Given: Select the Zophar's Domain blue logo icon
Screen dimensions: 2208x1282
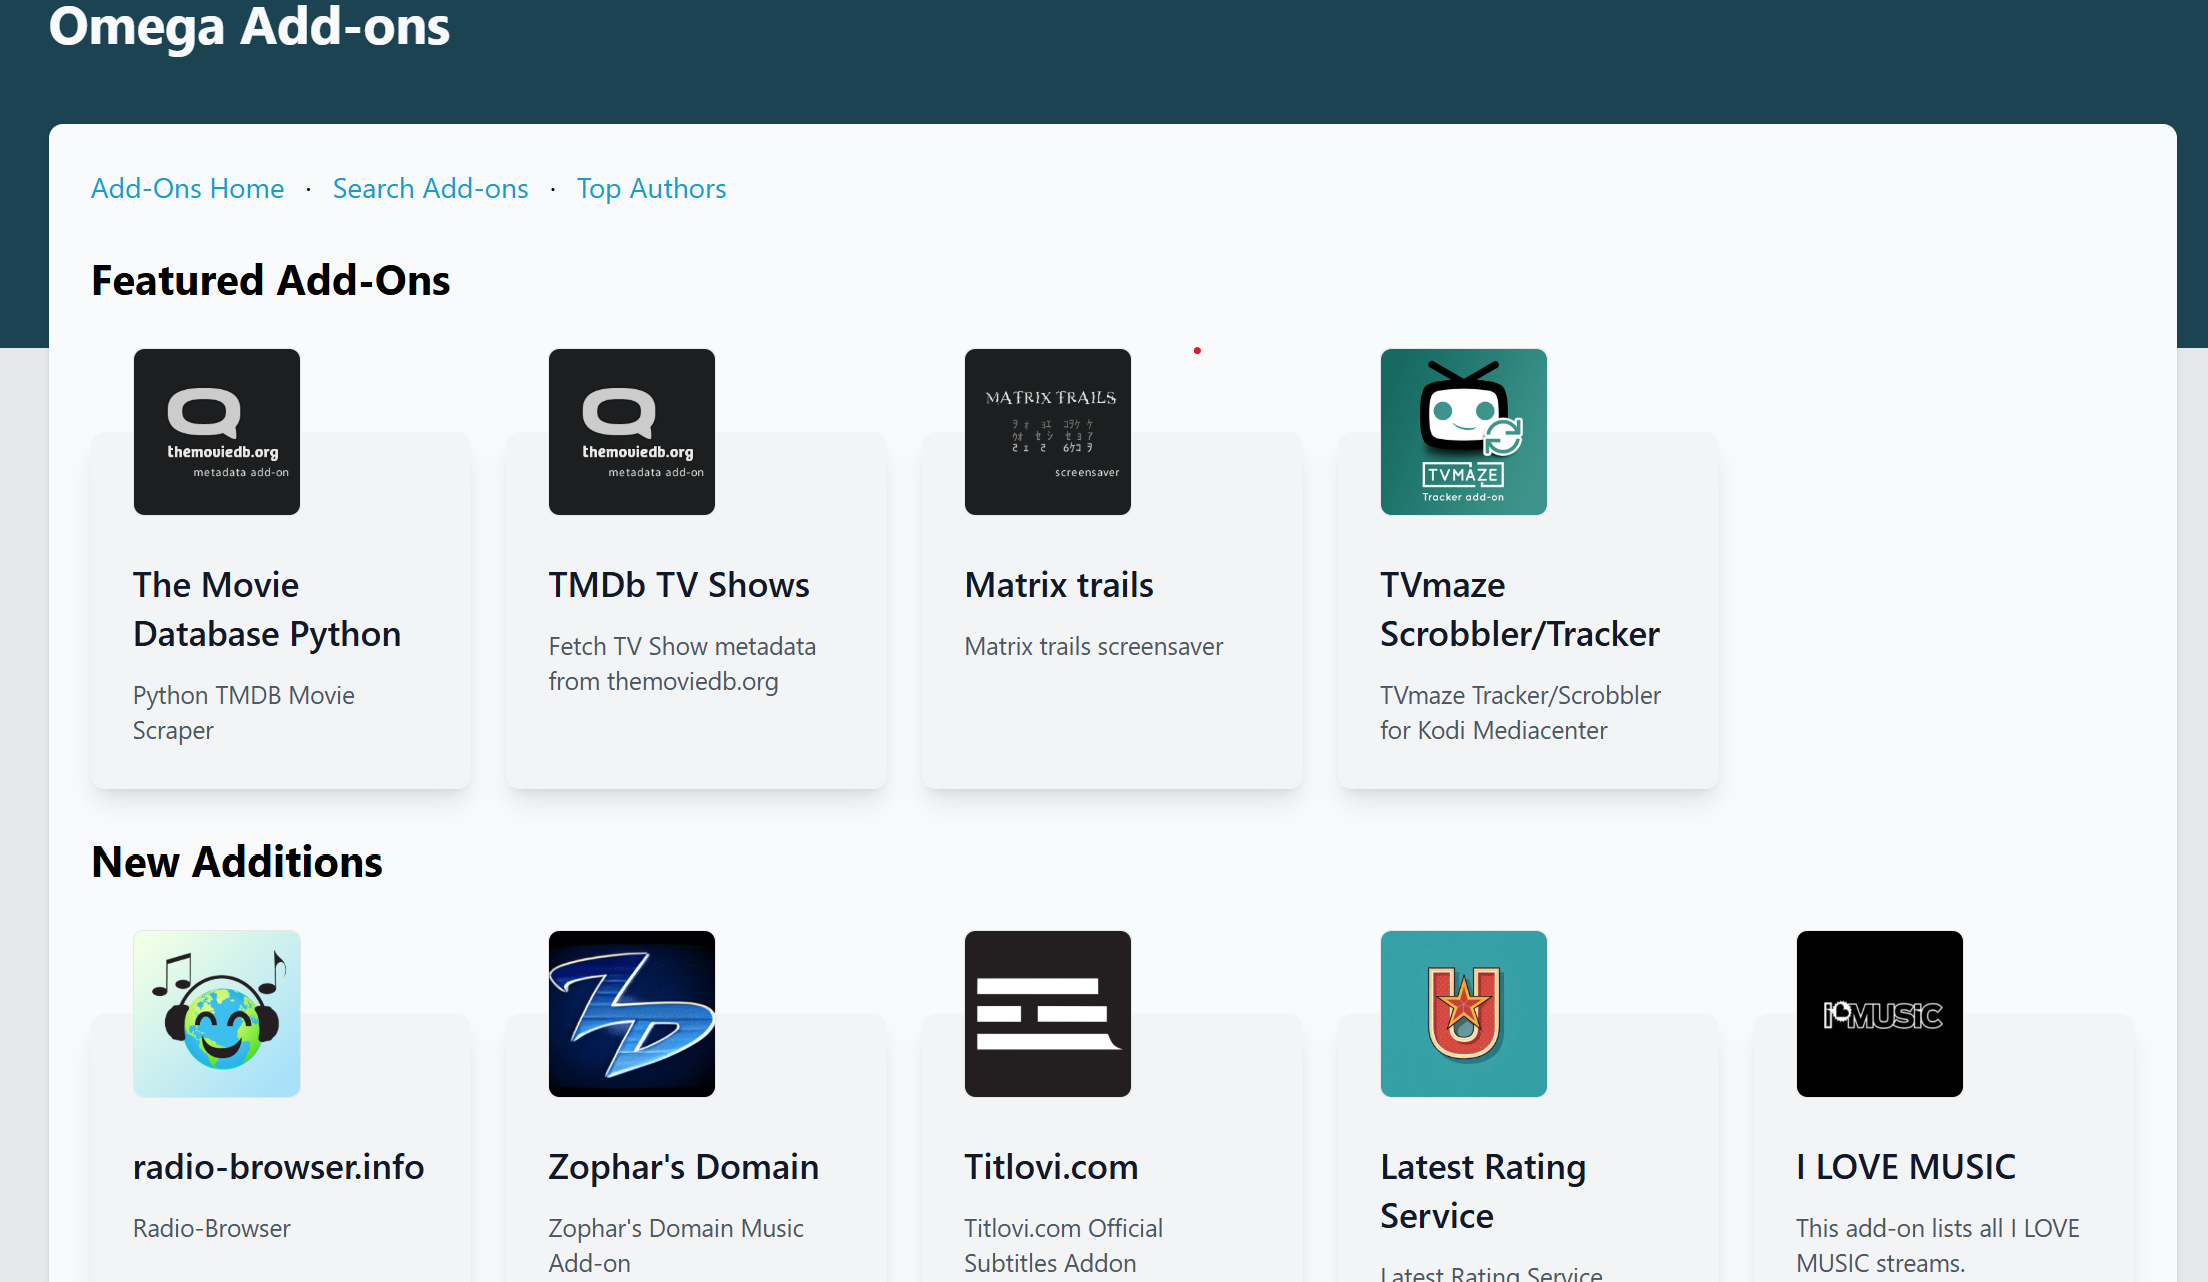Looking at the screenshot, I should click(631, 1013).
